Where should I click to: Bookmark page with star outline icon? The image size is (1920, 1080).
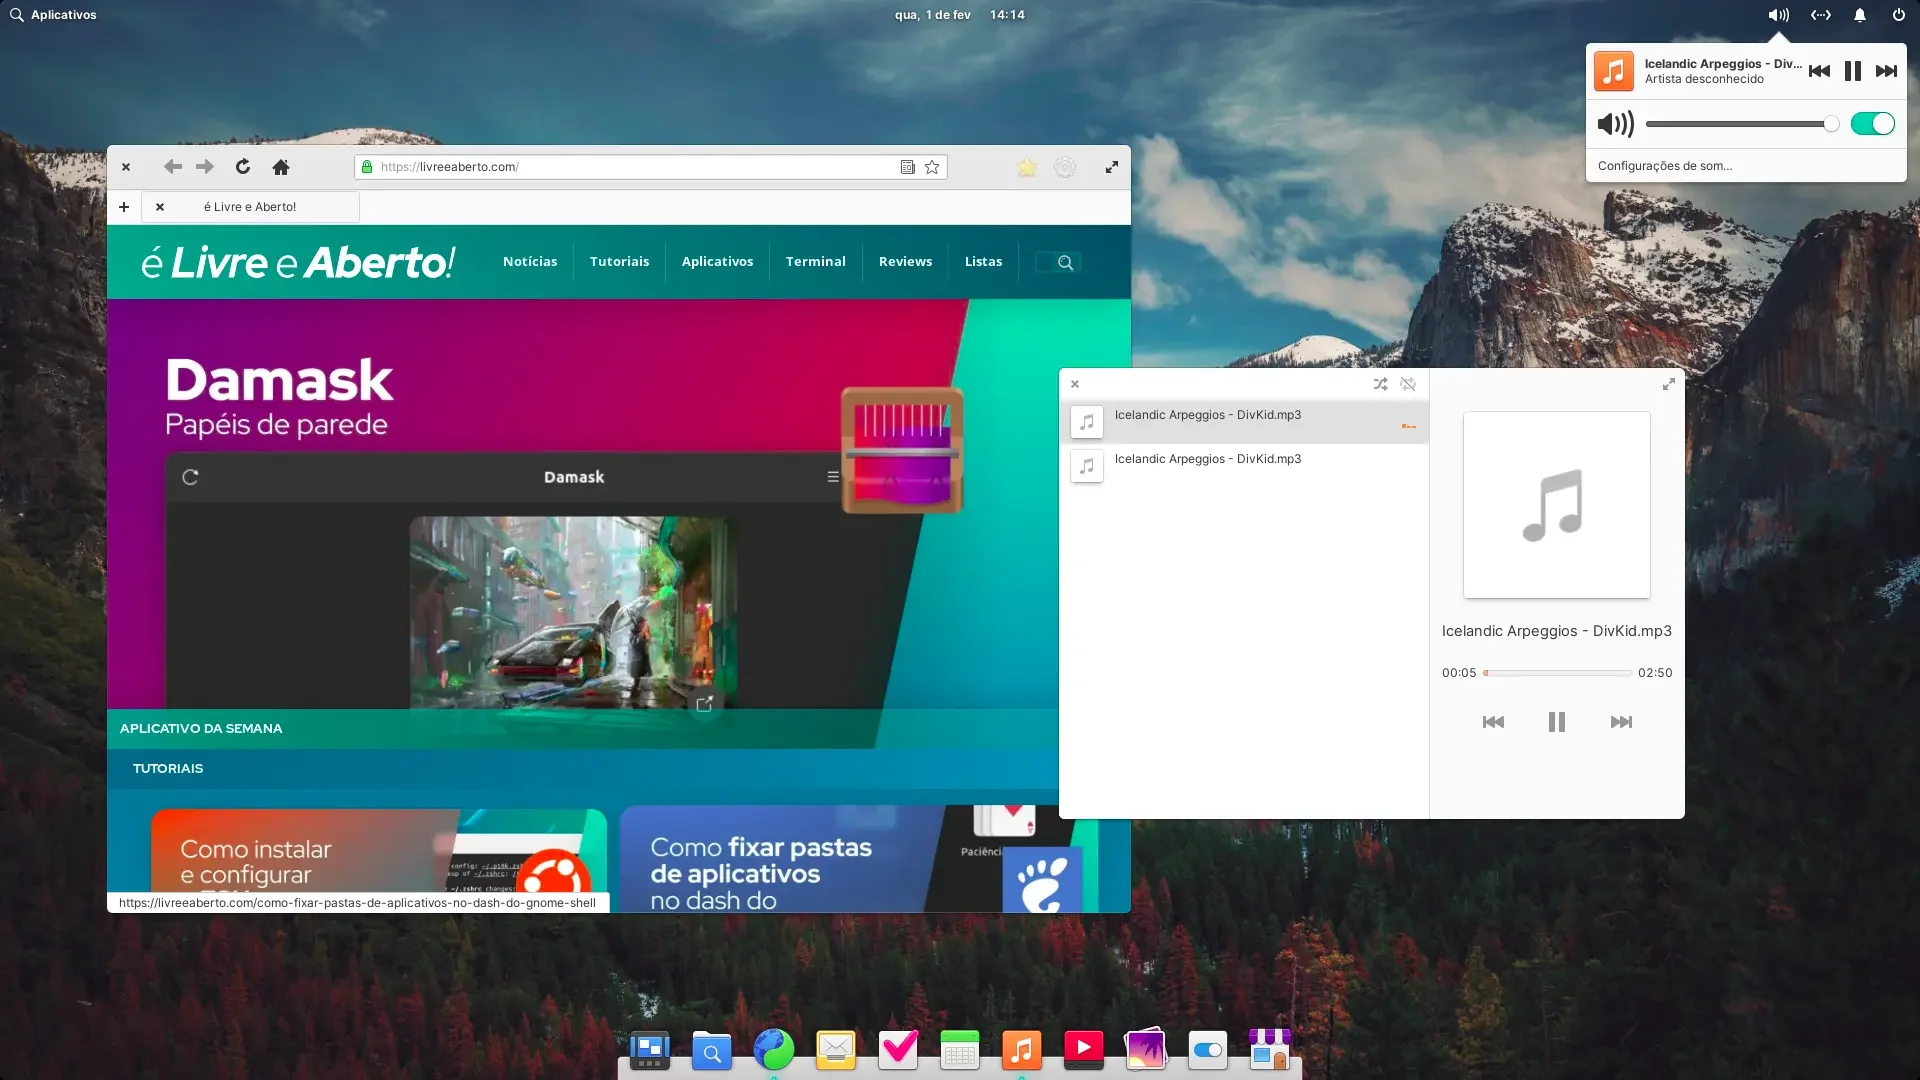pyautogui.click(x=932, y=167)
